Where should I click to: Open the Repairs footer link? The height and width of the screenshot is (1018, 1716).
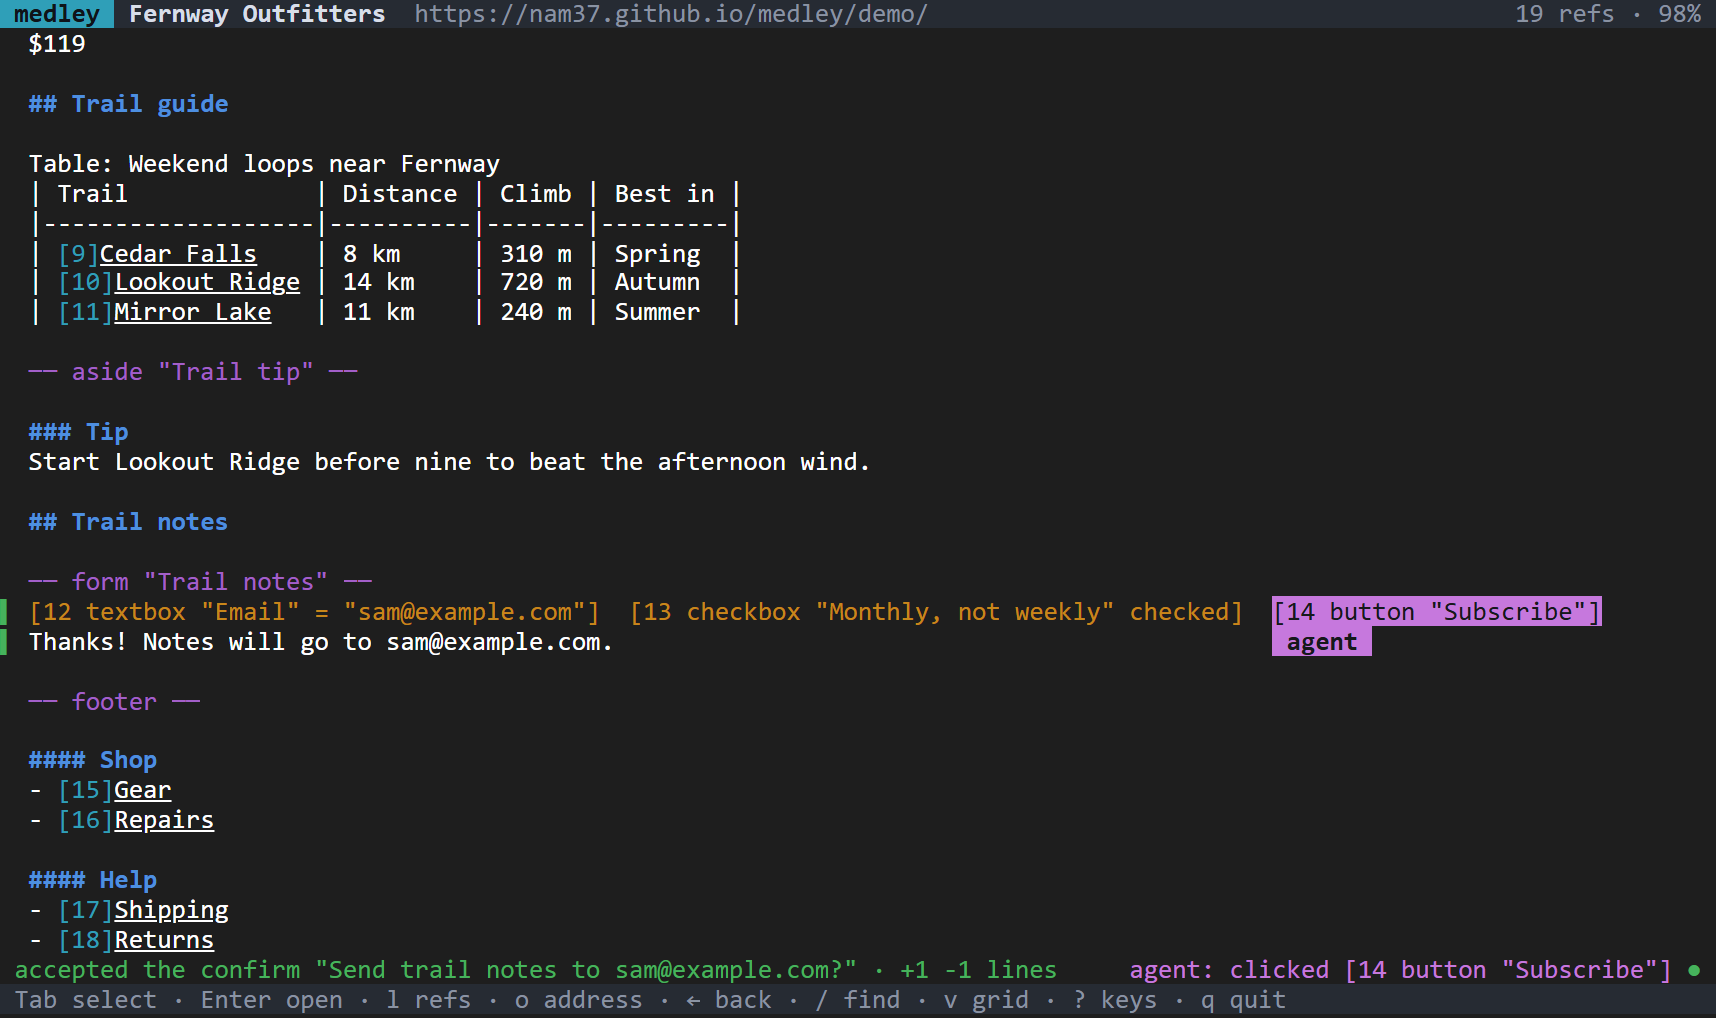point(164,820)
